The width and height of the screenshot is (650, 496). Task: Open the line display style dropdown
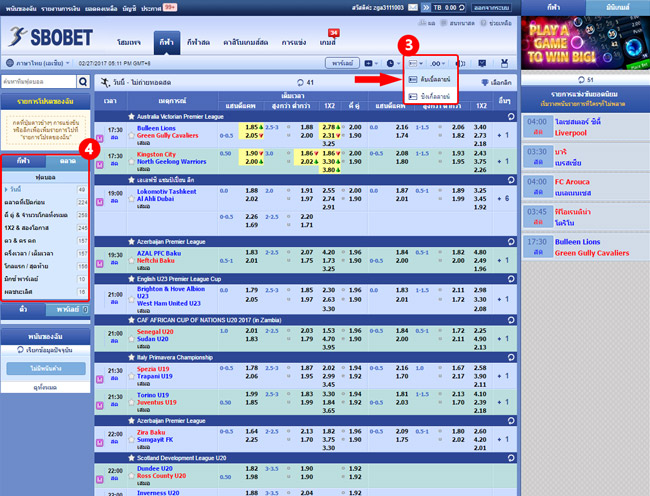pos(415,63)
